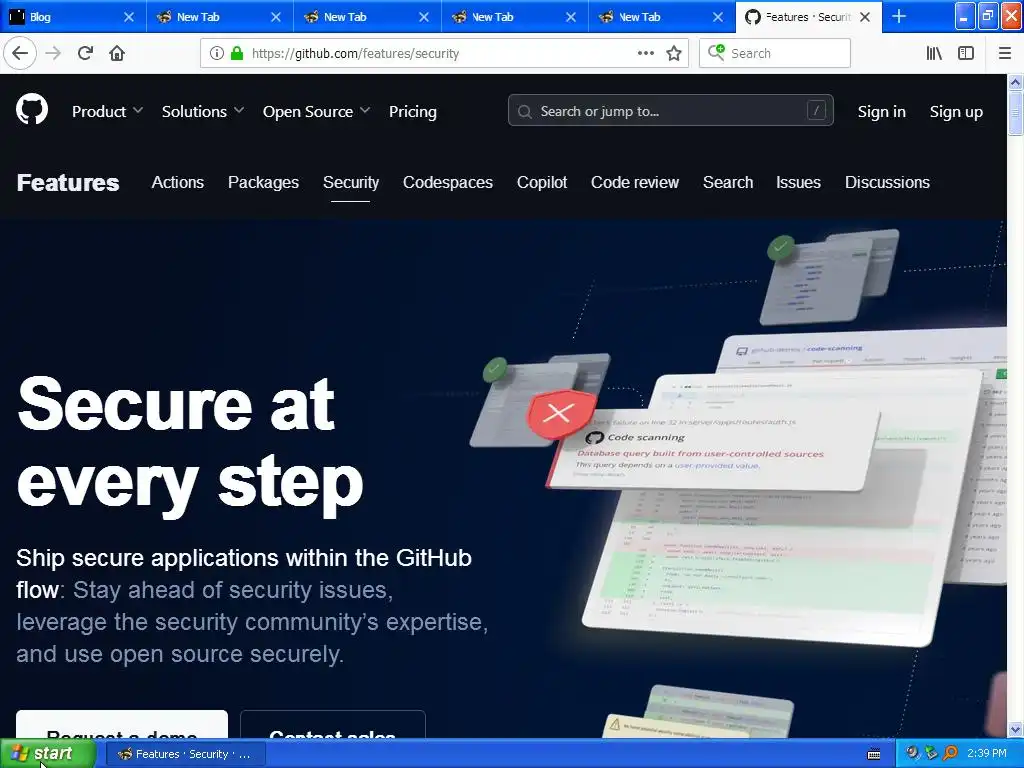The image size is (1024, 768).
Task: Open the Code review features page
Action: tap(635, 182)
